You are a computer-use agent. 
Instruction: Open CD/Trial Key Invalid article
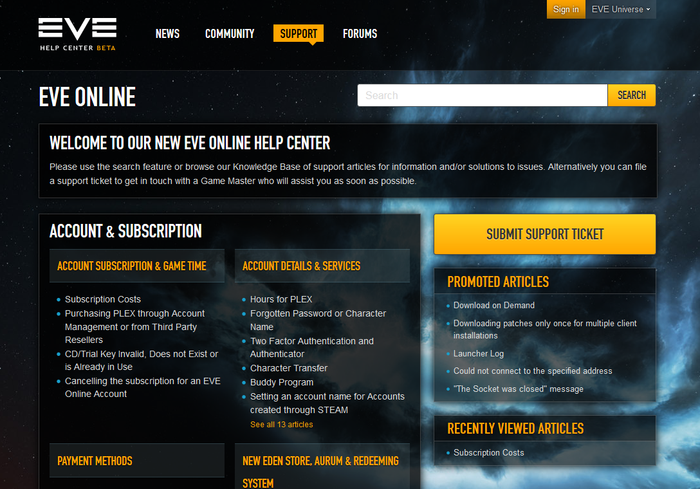[x=142, y=360]
